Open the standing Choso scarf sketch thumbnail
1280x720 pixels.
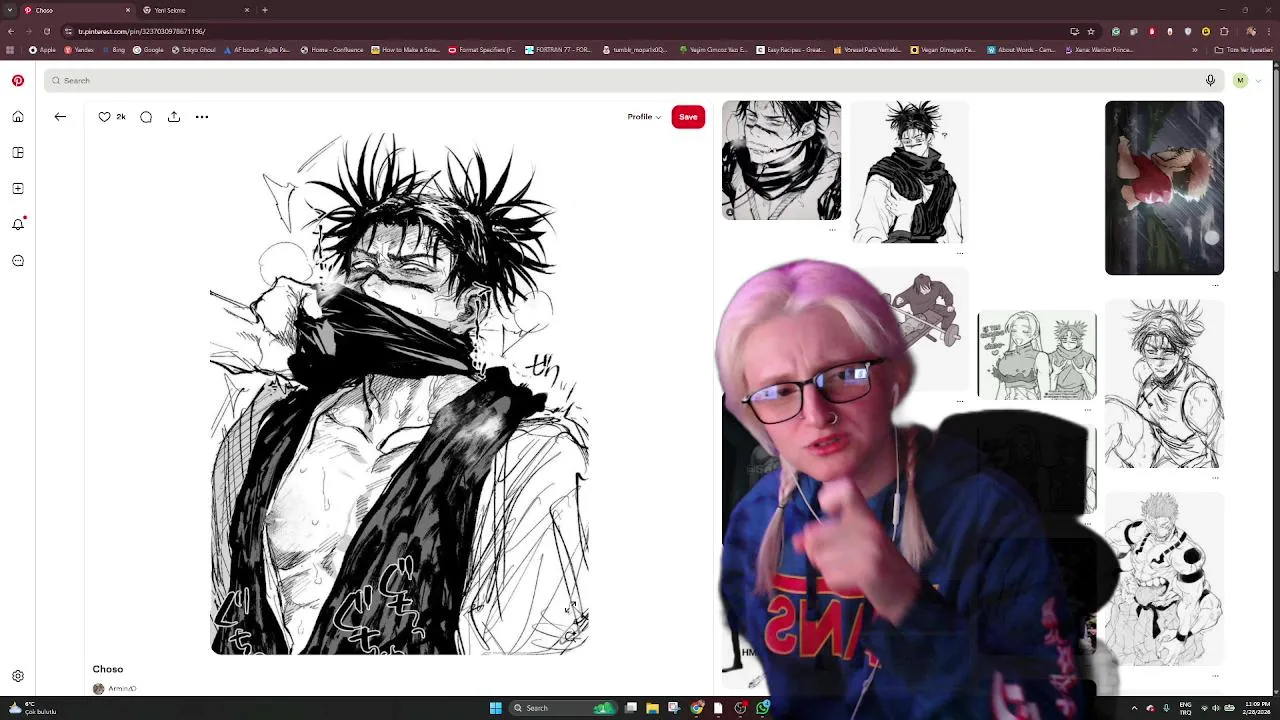pos(909,172)
